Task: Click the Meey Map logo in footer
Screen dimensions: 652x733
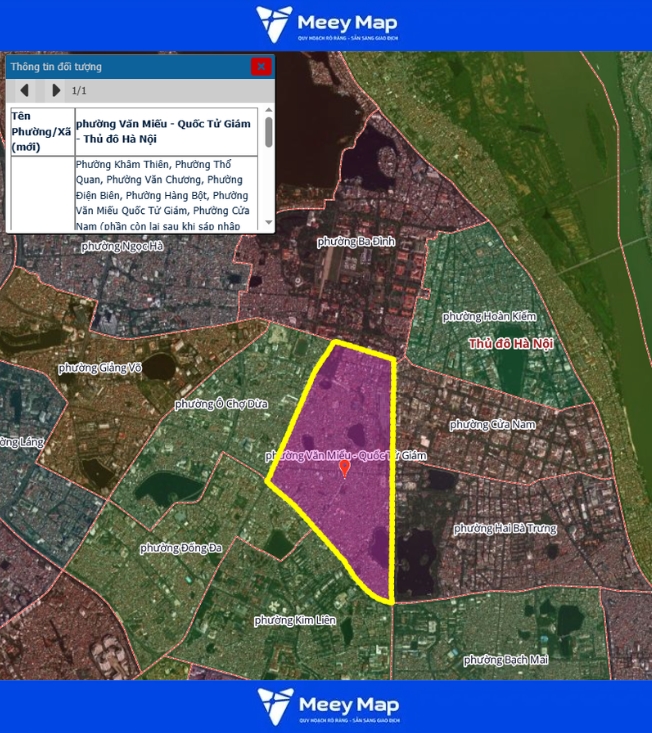Action: pyautogui.click(x=326, y=706)
